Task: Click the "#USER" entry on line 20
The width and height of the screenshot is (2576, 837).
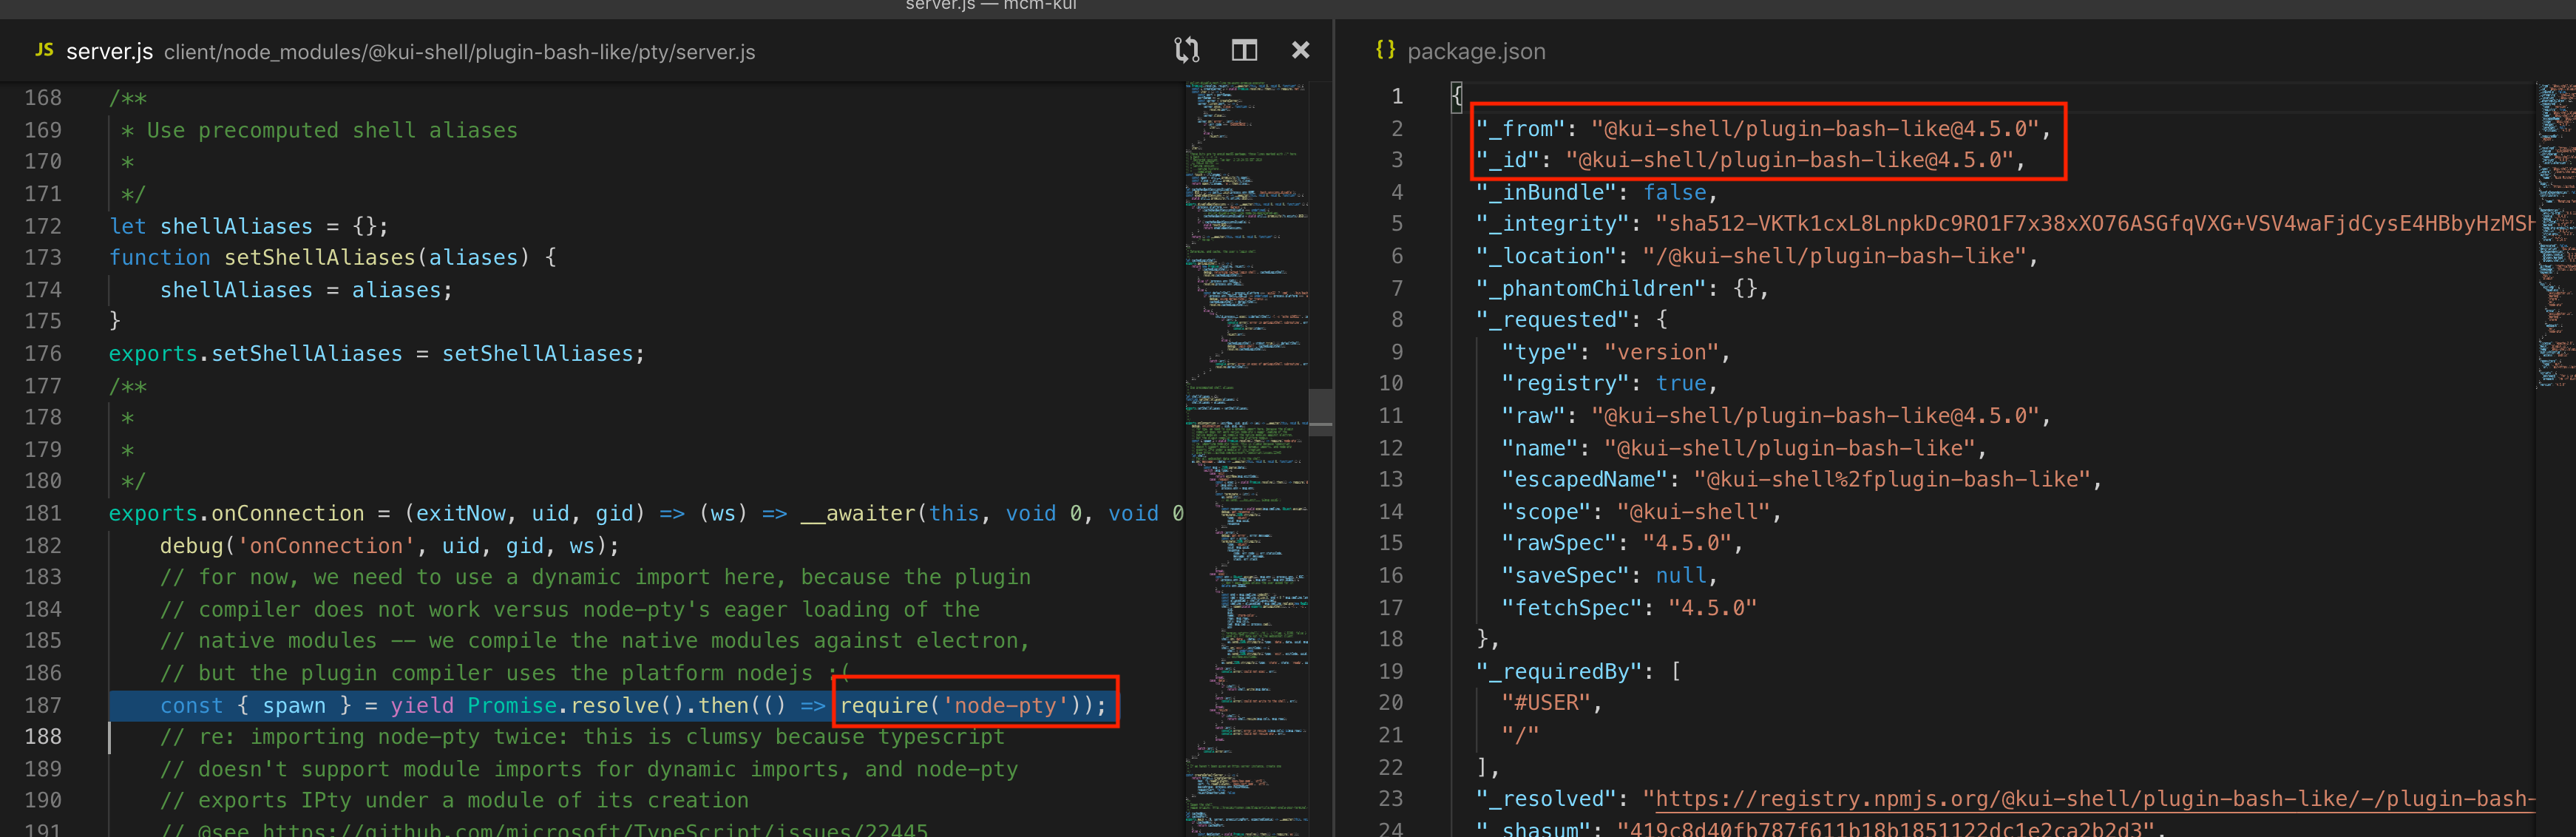Action: pos(1546,703)
